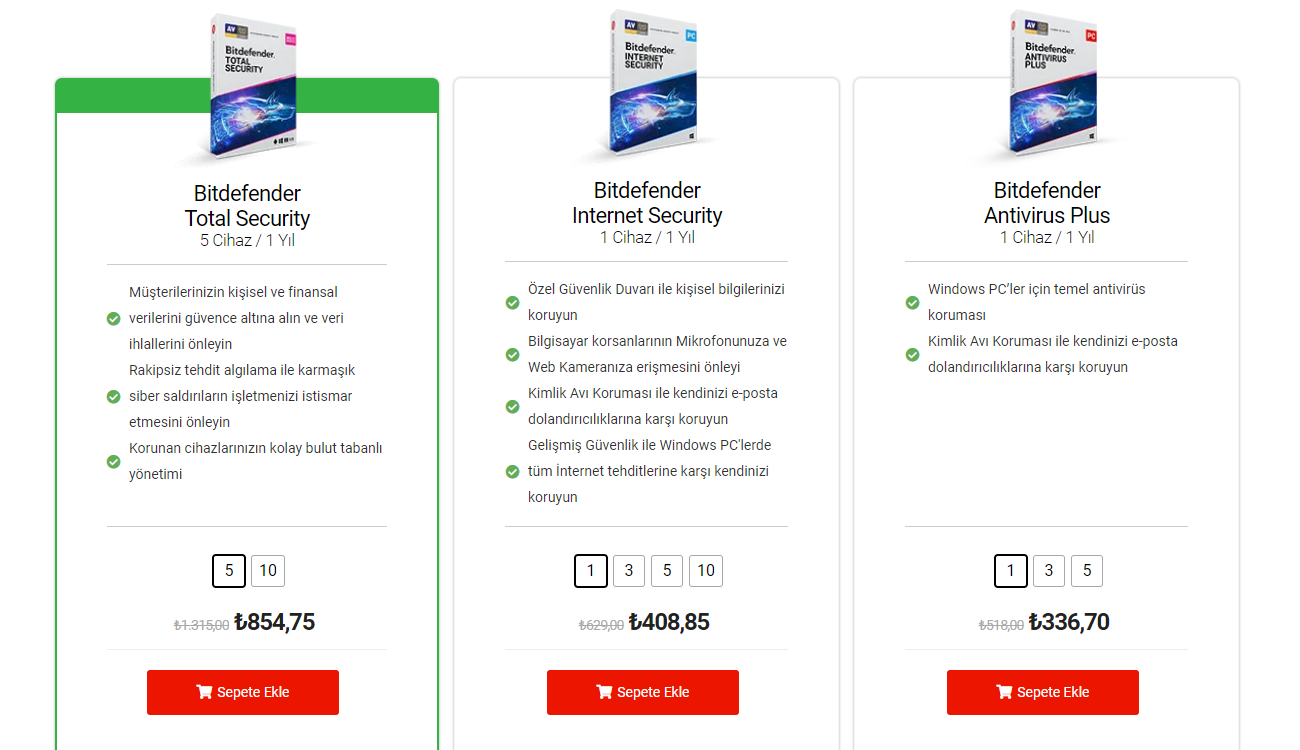Add Antivirus Plus to cart
Viewport: 1300px width, 750px height.
[1043, 692]
